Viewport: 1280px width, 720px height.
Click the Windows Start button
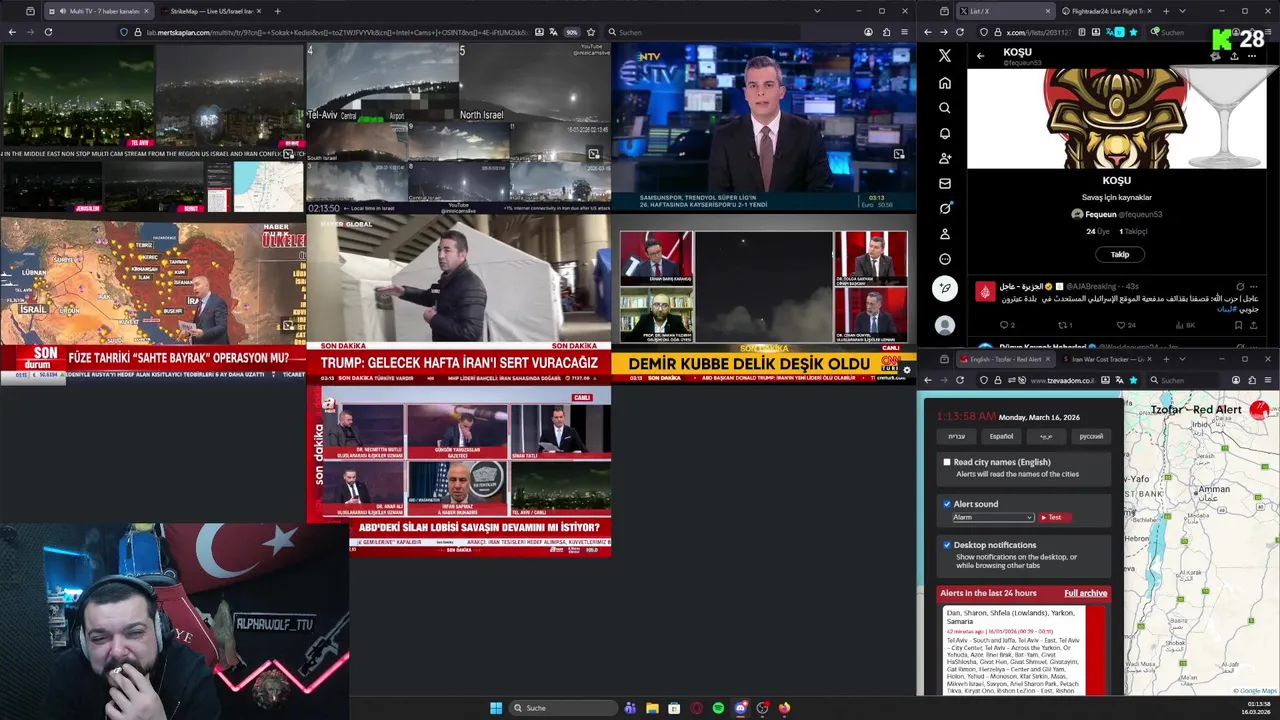(496, 708)
